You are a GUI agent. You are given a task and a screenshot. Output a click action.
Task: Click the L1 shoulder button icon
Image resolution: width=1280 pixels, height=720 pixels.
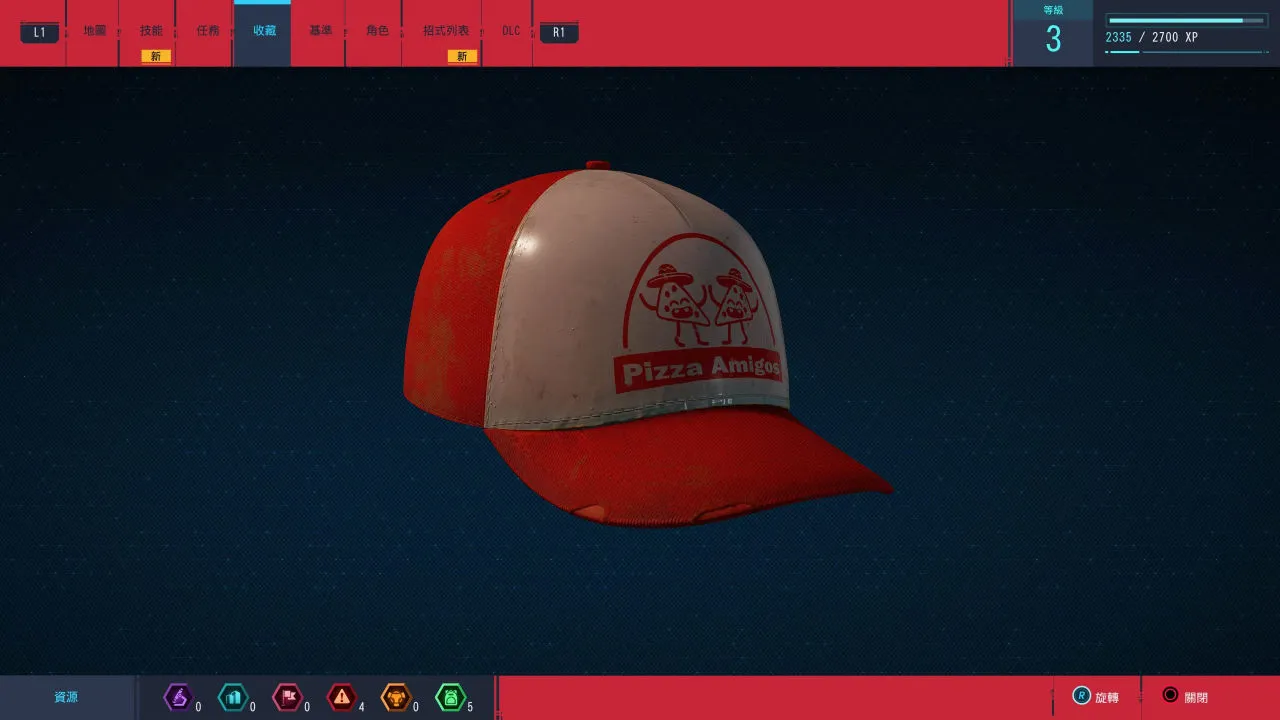point(39,32)
